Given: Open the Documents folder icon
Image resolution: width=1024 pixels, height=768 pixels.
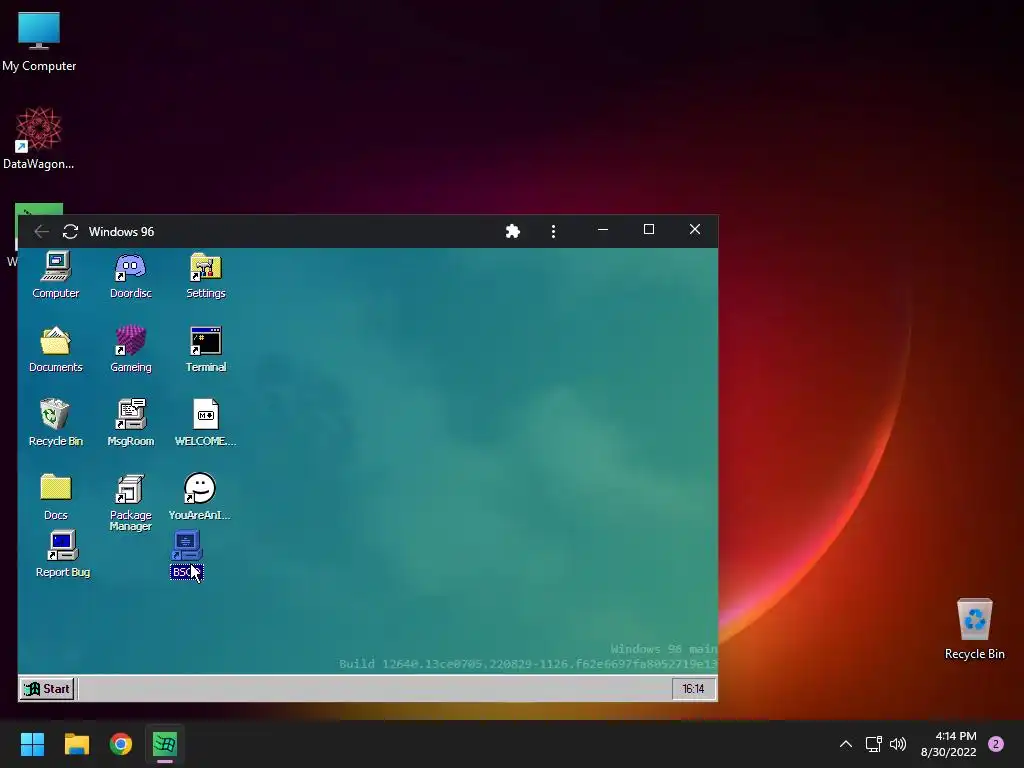Looking at the screenshot, I should point(56,349).
